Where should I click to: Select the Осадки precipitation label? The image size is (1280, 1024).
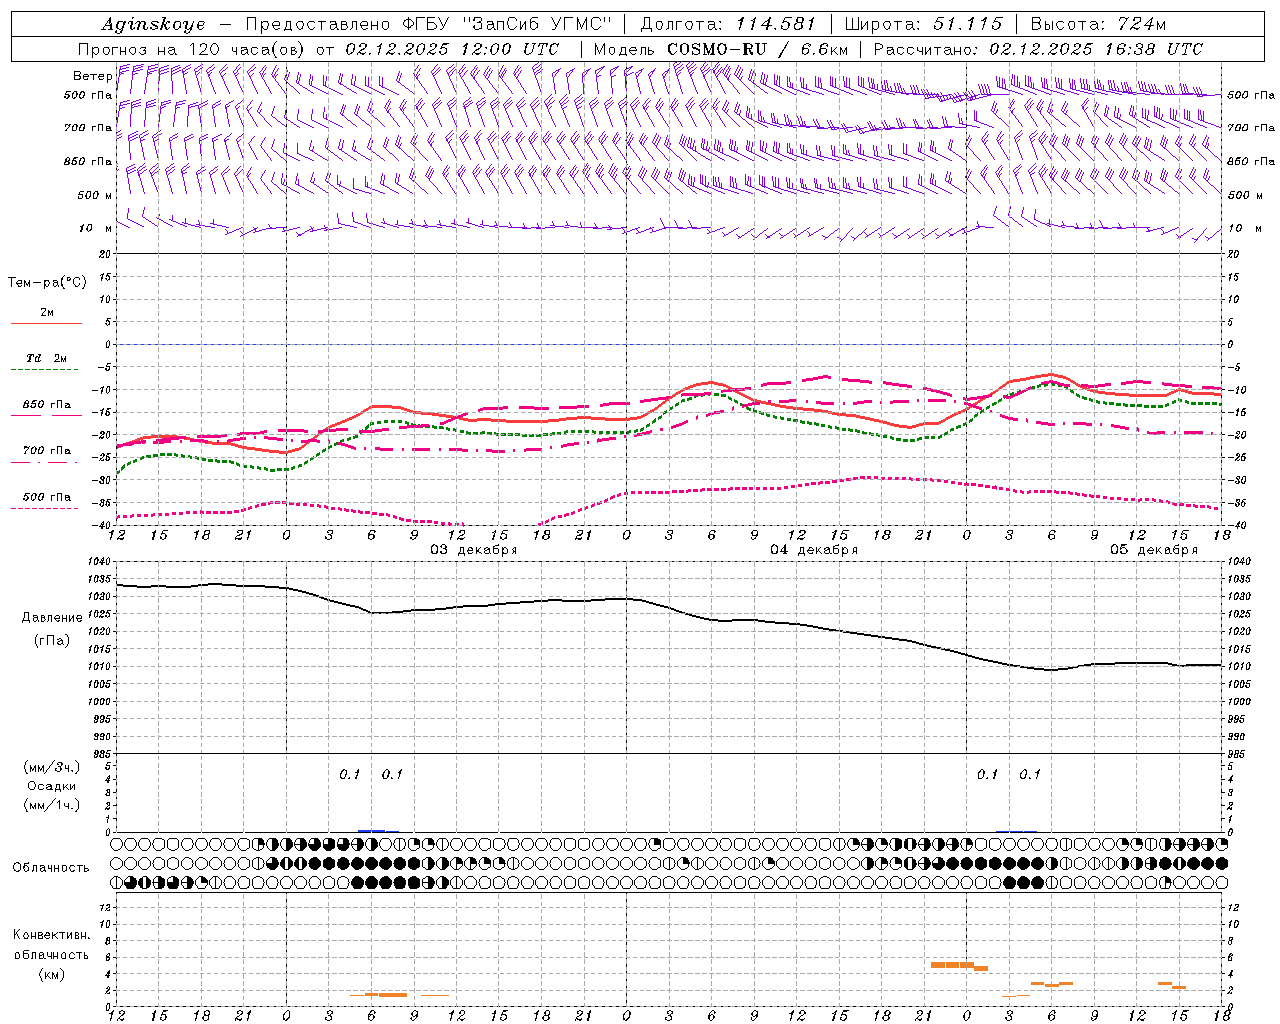tap(51, 786)
